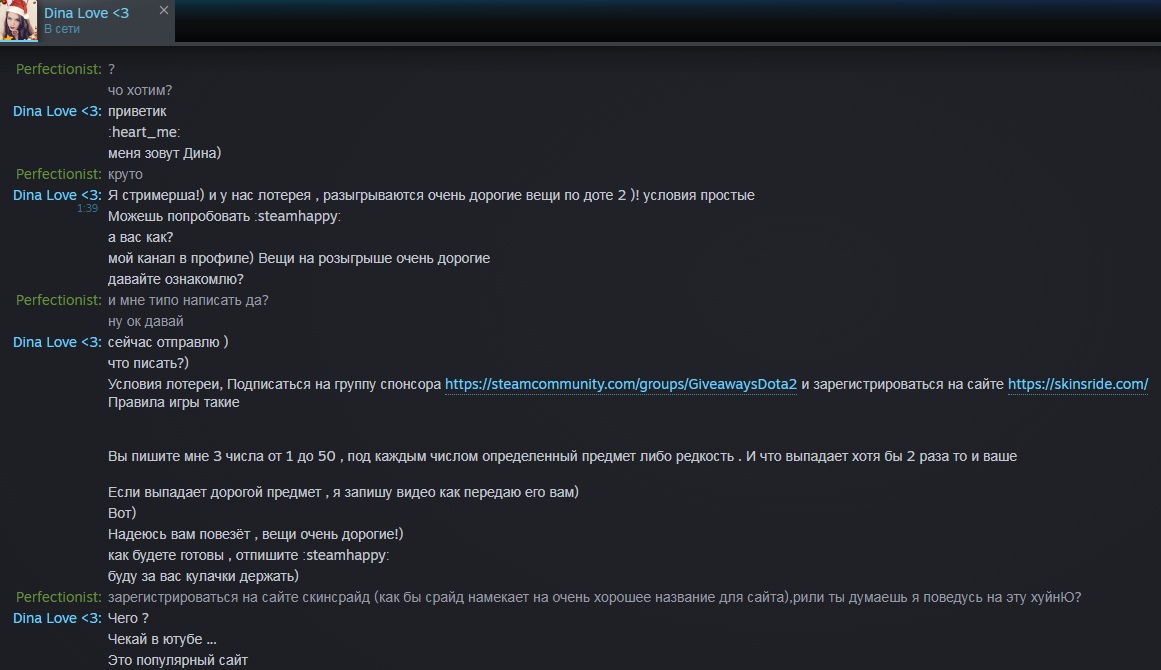Click Dina Love <3 name beside "сейчас отправлю"
This screenshot has width=1161, height=670.
(x=57, y=342)
